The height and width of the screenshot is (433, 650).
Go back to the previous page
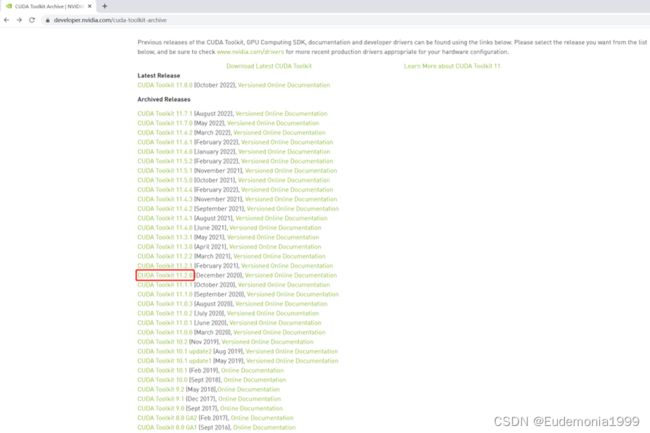click(7, 20)
